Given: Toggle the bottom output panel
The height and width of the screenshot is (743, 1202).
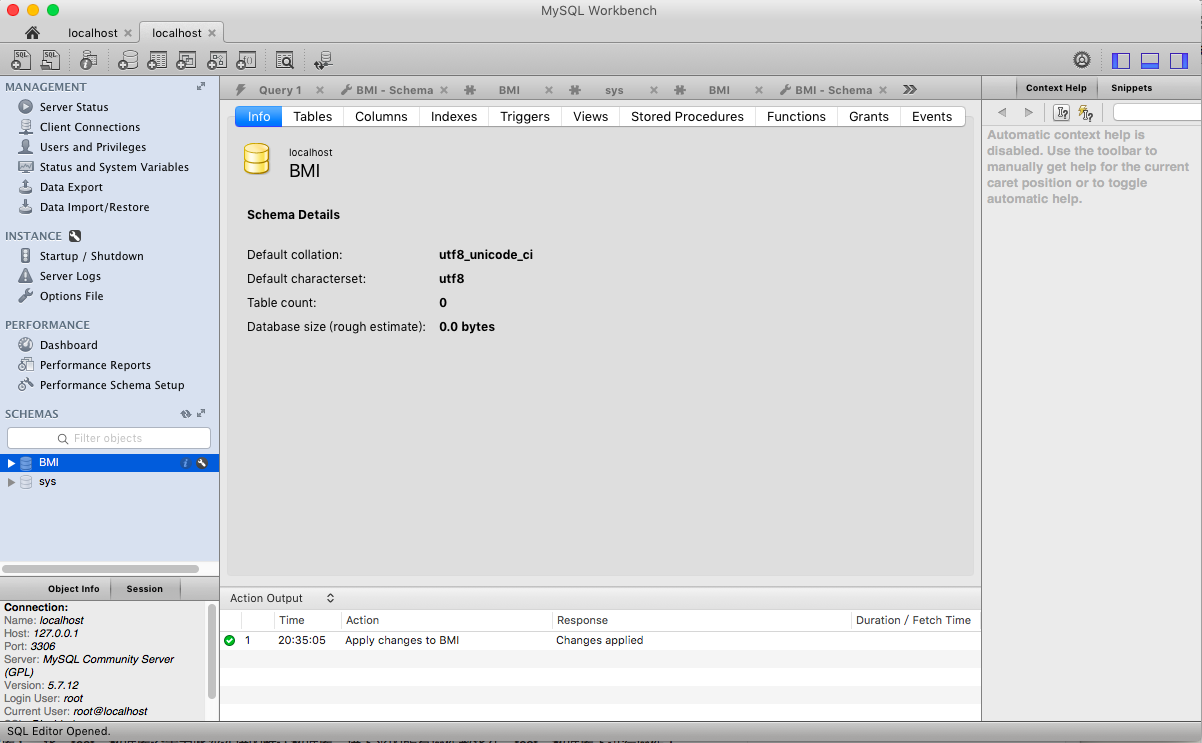Looking at the screenshot, I should point(1150,60).
